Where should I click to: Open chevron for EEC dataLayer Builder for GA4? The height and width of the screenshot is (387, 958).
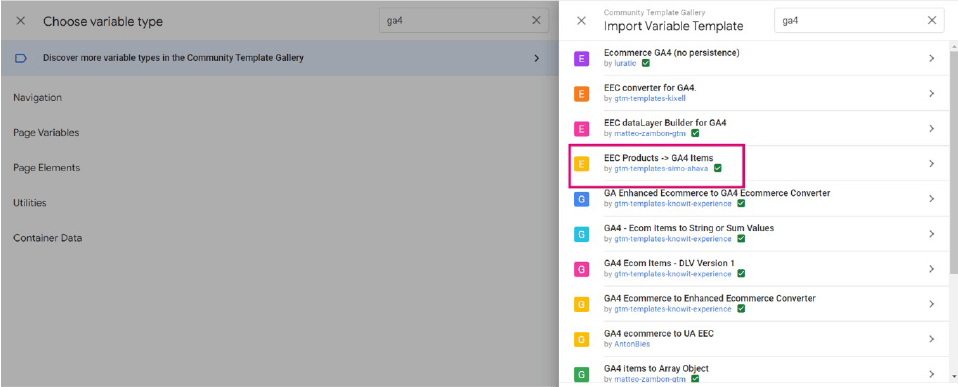[x=932, y=128]
